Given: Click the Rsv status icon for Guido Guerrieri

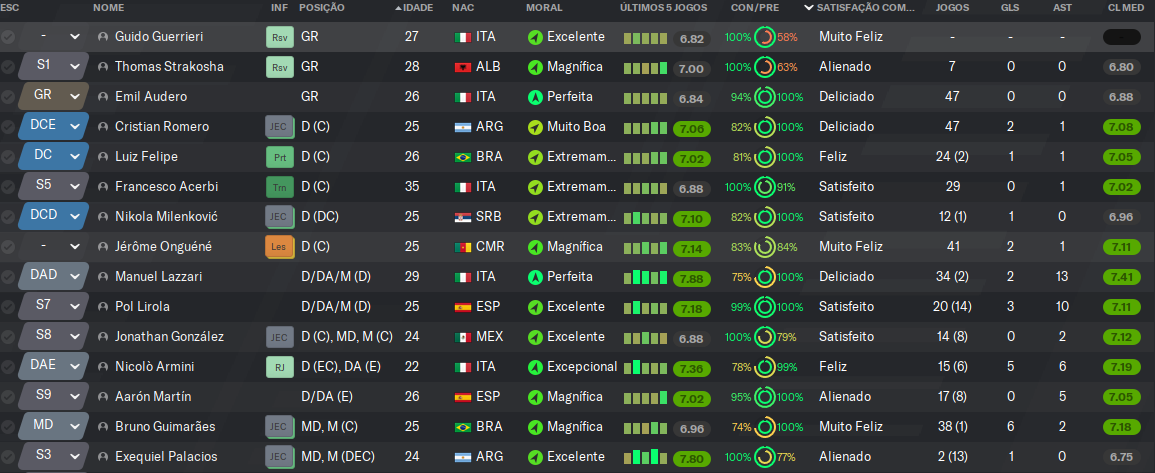Looking at the screenshot, I should (280, 37).
